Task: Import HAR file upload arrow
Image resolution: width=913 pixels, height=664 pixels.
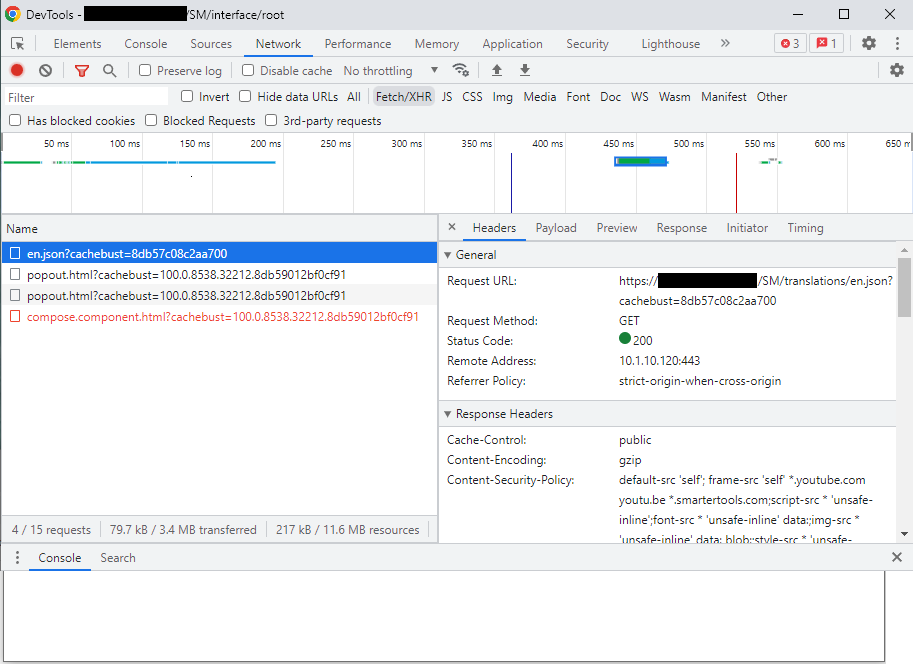Action: click(x=497, y=70)
